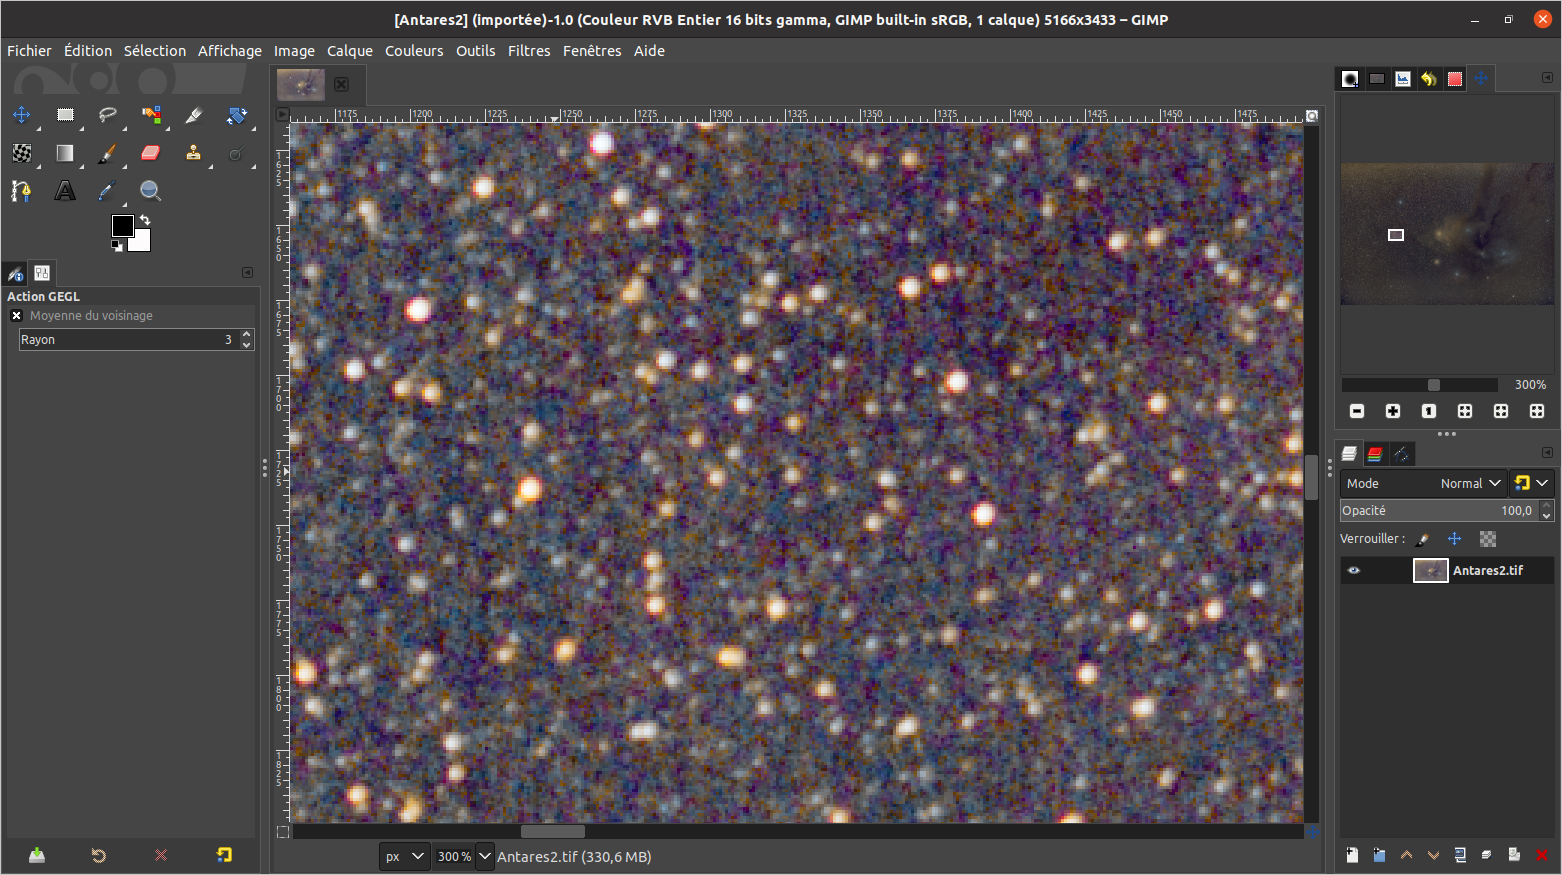Zoom out in the navigation panel

coord(1357,411)
